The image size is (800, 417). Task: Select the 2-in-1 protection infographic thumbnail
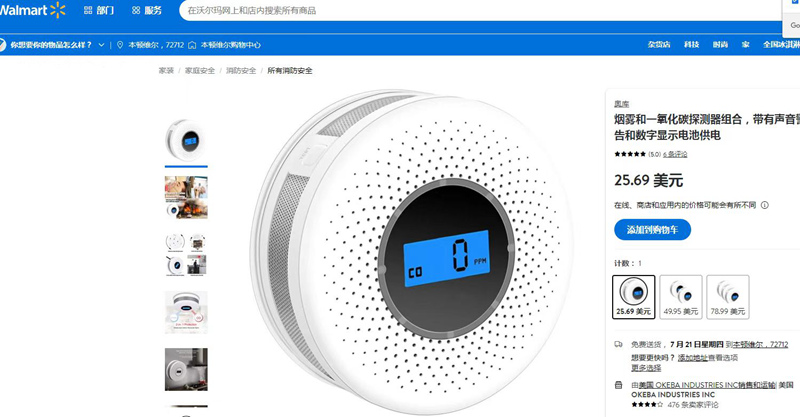(x=186, y=312)
